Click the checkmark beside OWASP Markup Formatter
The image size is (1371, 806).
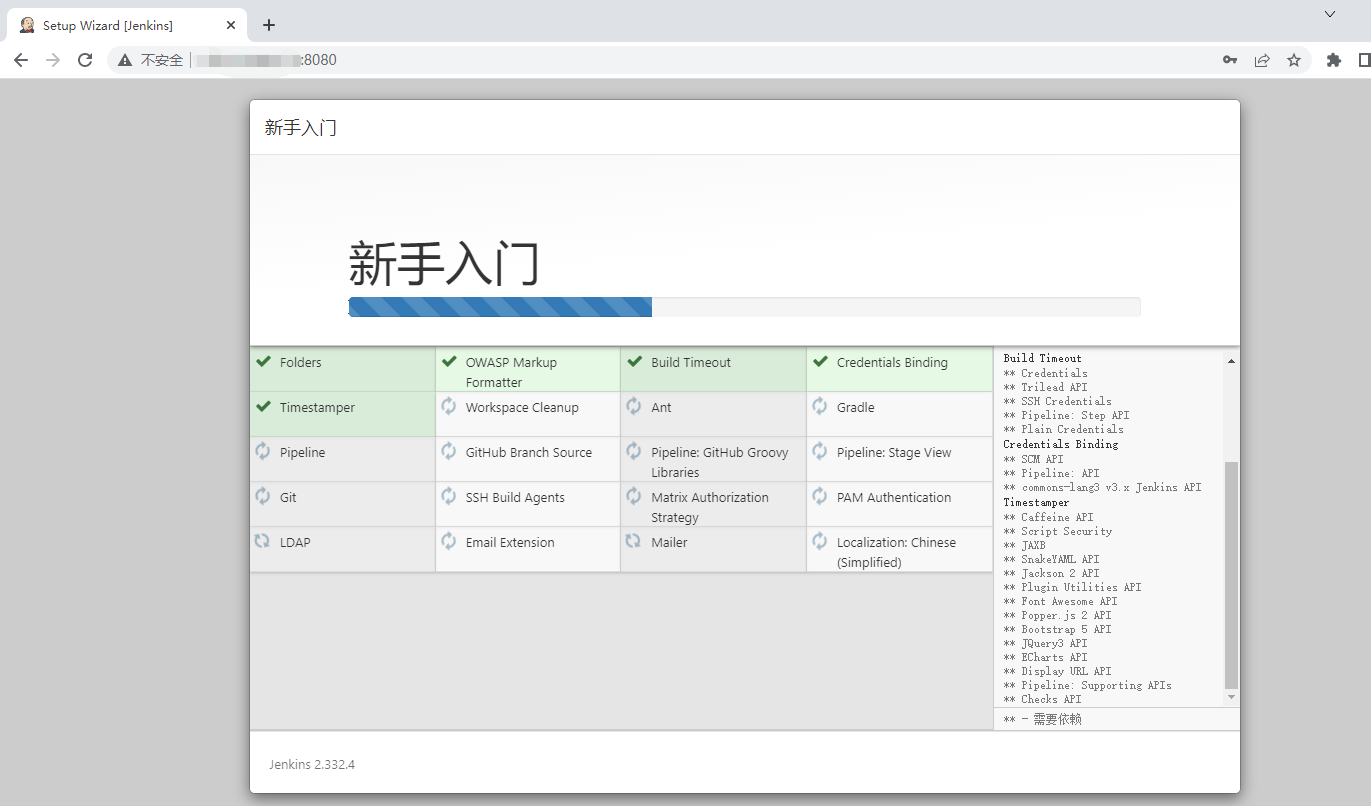[449, 362]
